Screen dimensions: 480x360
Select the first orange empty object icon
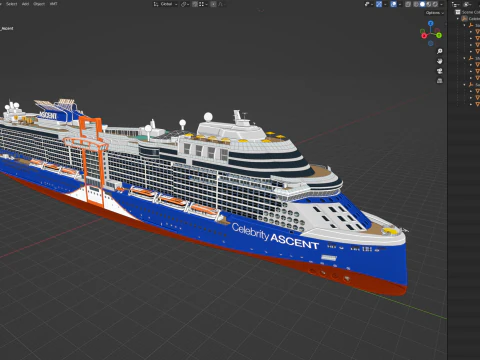pos(471,25)
